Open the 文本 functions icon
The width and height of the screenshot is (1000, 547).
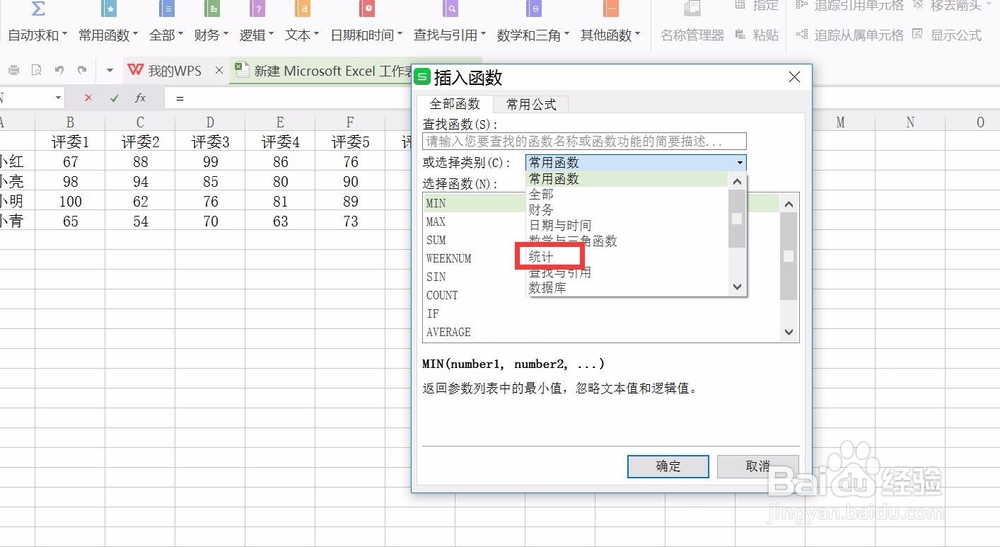[x=302, y=8]
